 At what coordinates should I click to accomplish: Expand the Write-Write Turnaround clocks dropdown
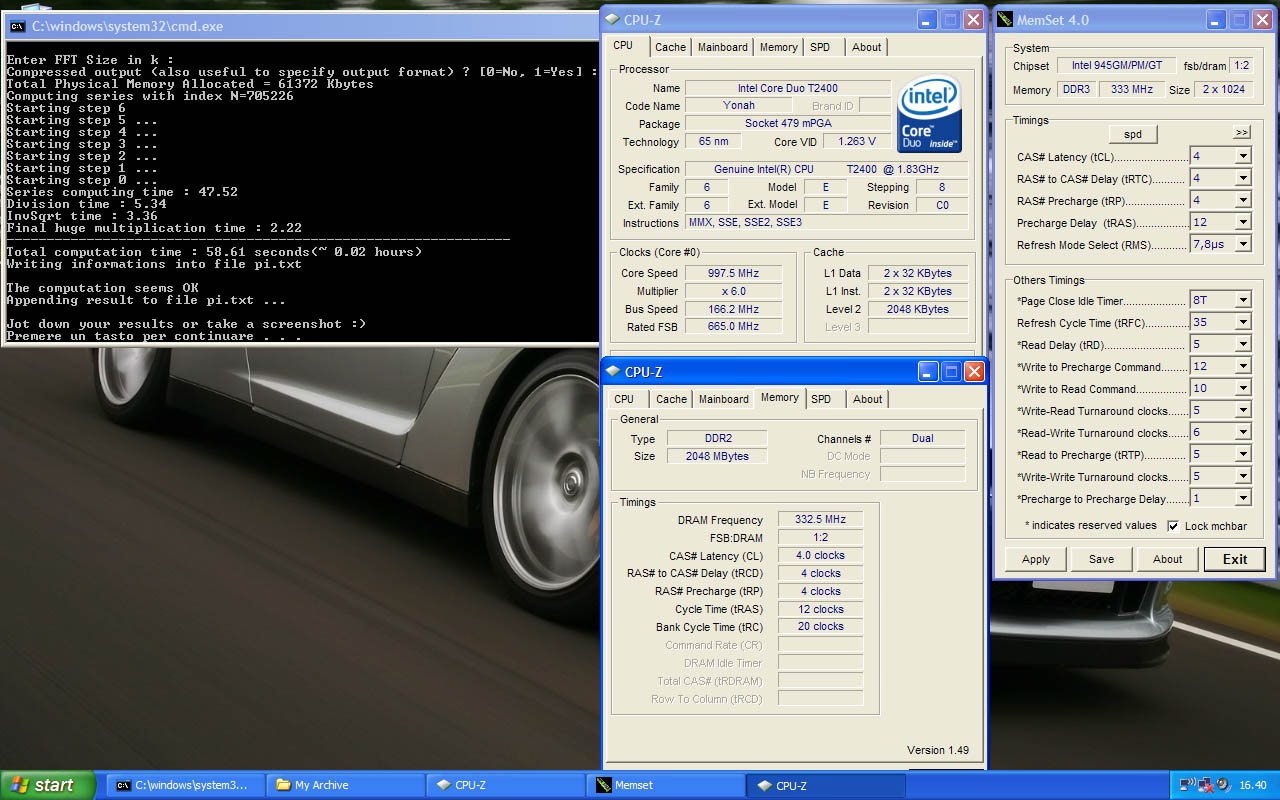1243,476
